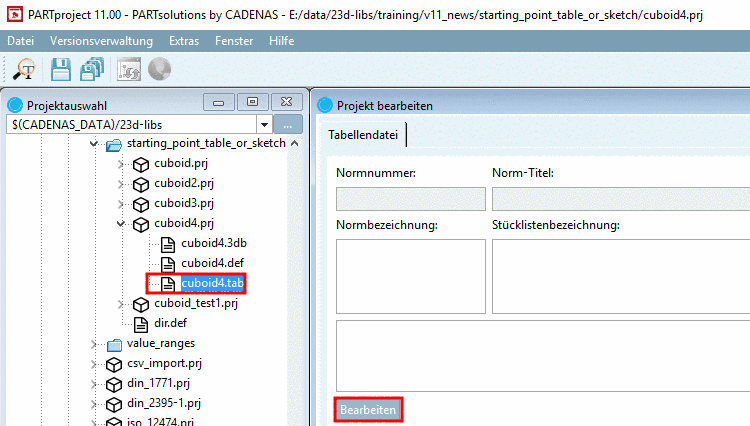Click the tree scroll-up arrow
The width and height of the screenshot is (750, 426).
coord(295,143)
